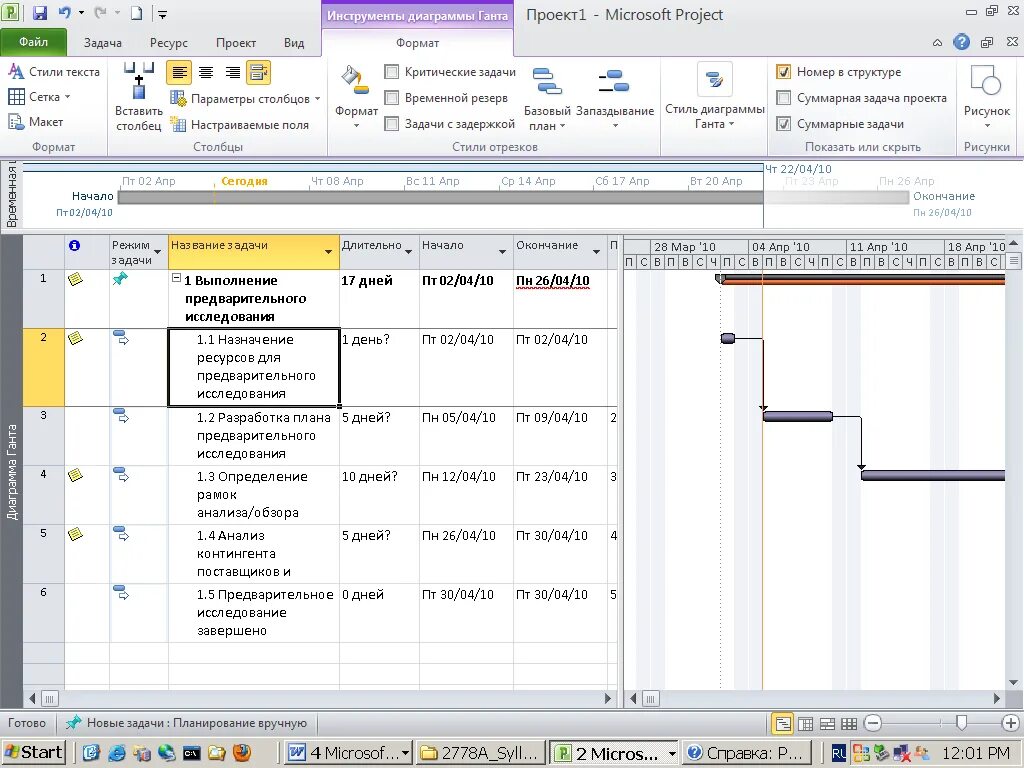Switch to the Задача ribbon tab
Screen dimensions: 1024x768
pyautogui.click(x=103, y=43)
